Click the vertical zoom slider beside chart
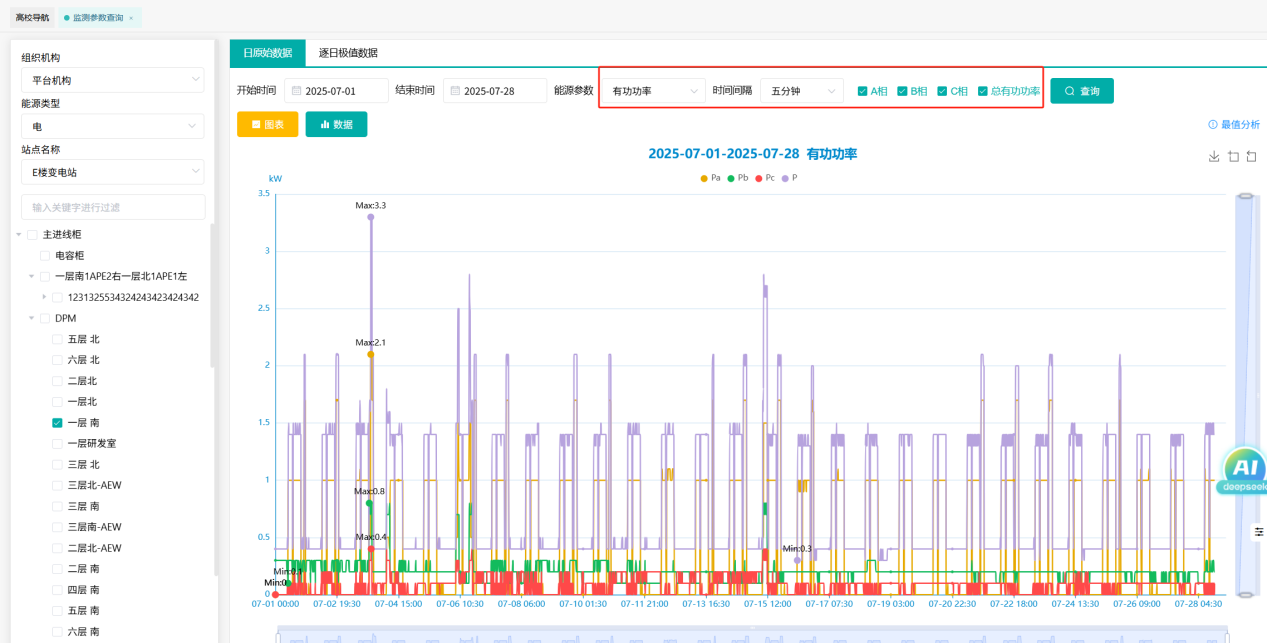 [1245, 393]
